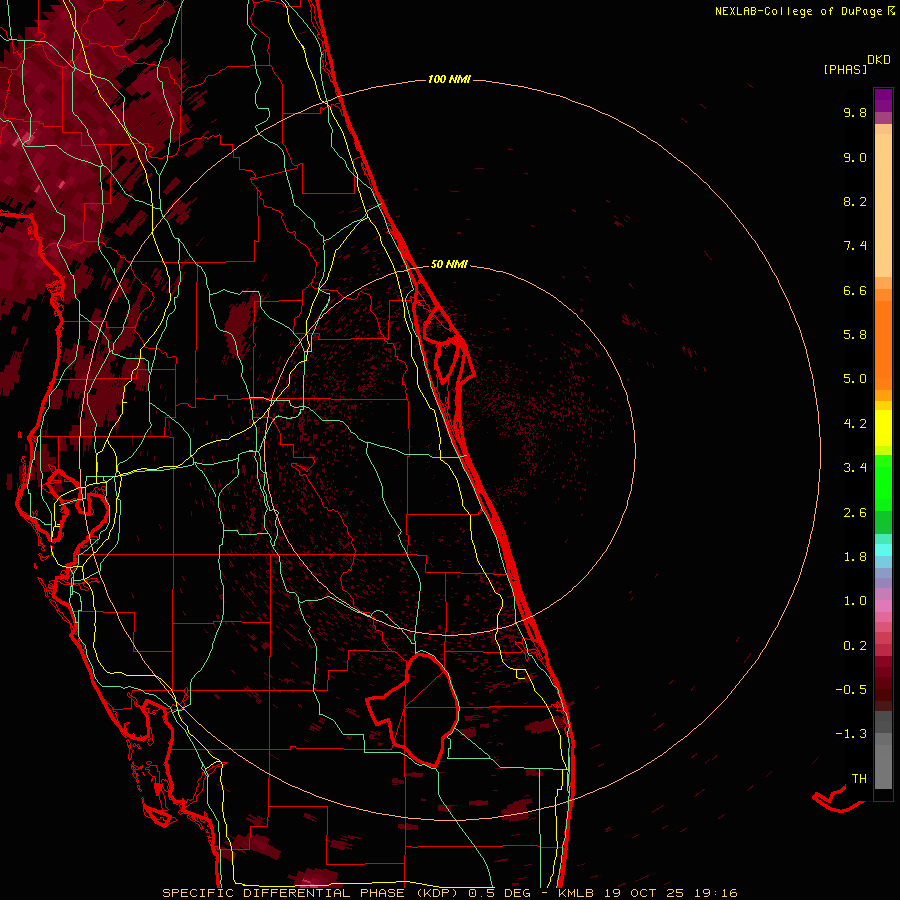Click the 9.8 value on the color scale

pyautogui.click(x=855, y=112)
